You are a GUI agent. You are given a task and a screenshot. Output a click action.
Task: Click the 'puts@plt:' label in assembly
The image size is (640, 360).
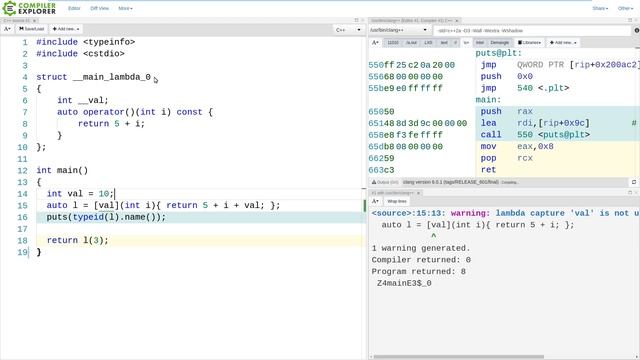click(x=498, y=53)
